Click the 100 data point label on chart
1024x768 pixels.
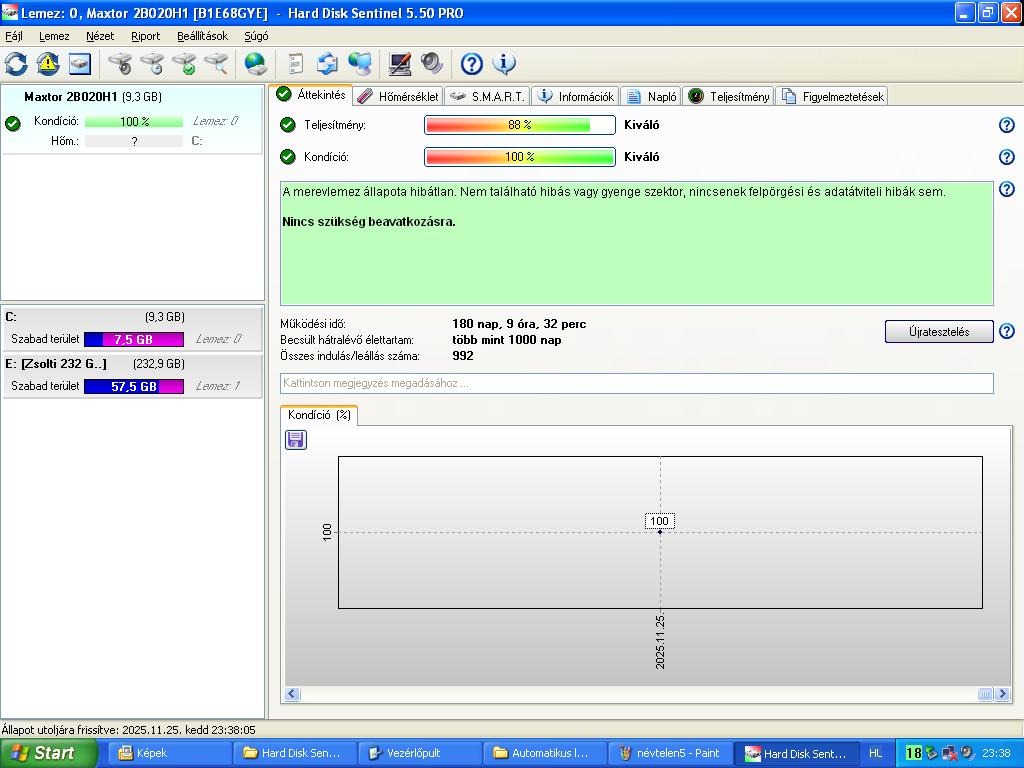tap(660, 521)
